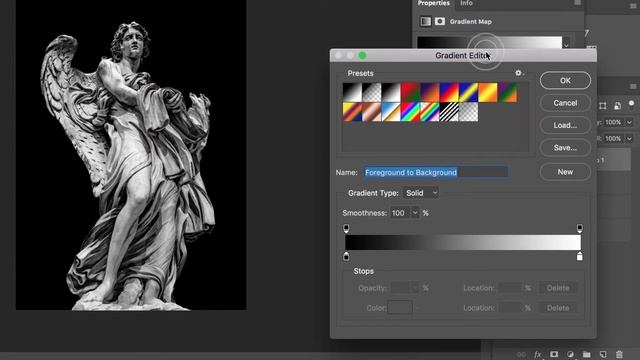Viewport: 640px width, 360px height.
Task: Create new fill or adjustment layer
Action: coord(570,354)
